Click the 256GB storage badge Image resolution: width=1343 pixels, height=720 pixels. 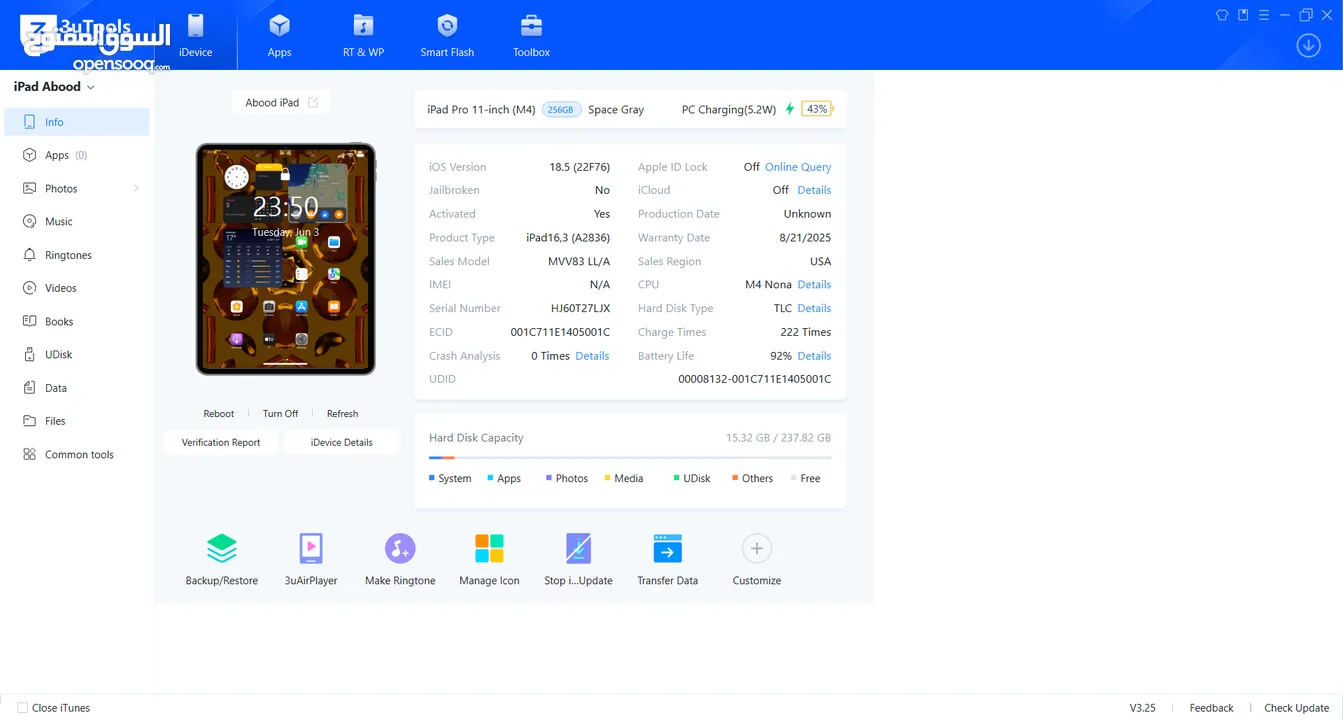click(562, 110)
